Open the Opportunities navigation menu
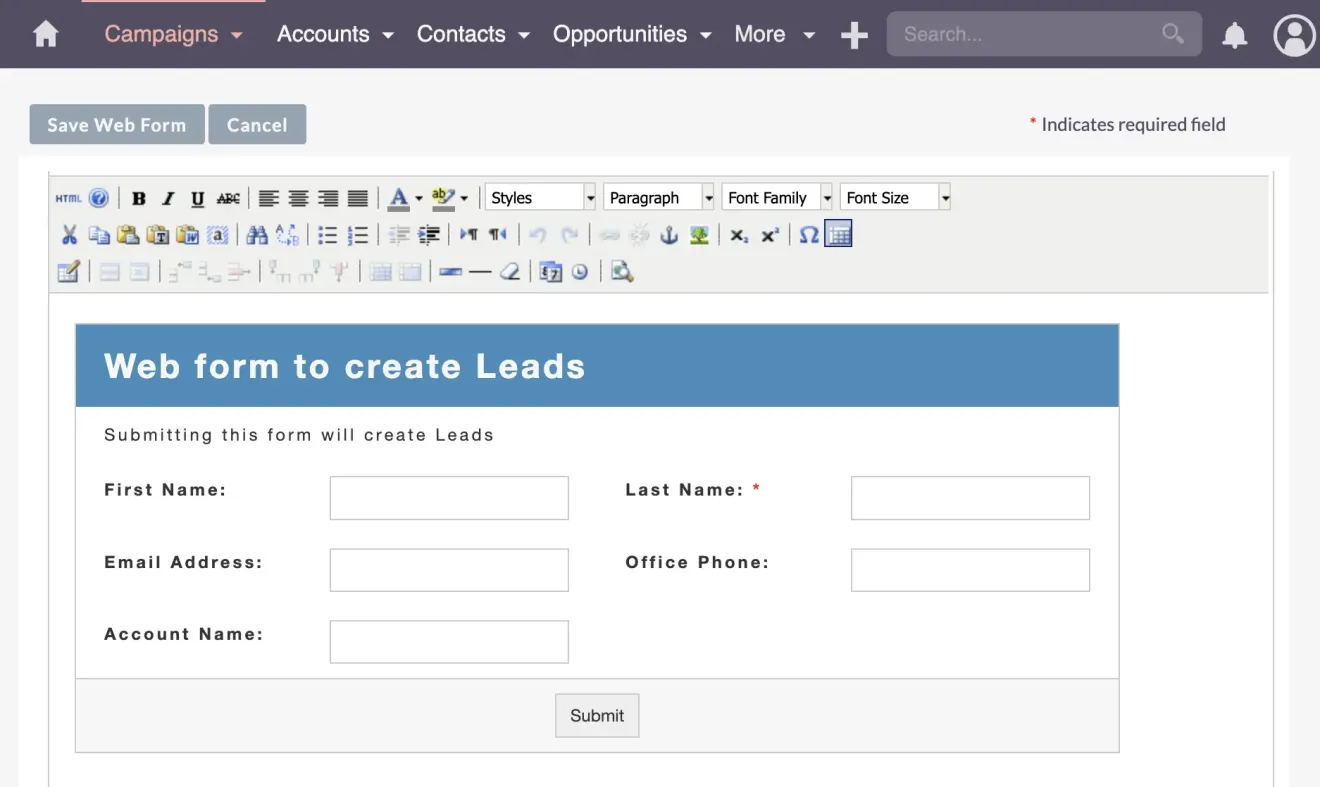This screenshot has height=787, width=1320. point(631,34)
